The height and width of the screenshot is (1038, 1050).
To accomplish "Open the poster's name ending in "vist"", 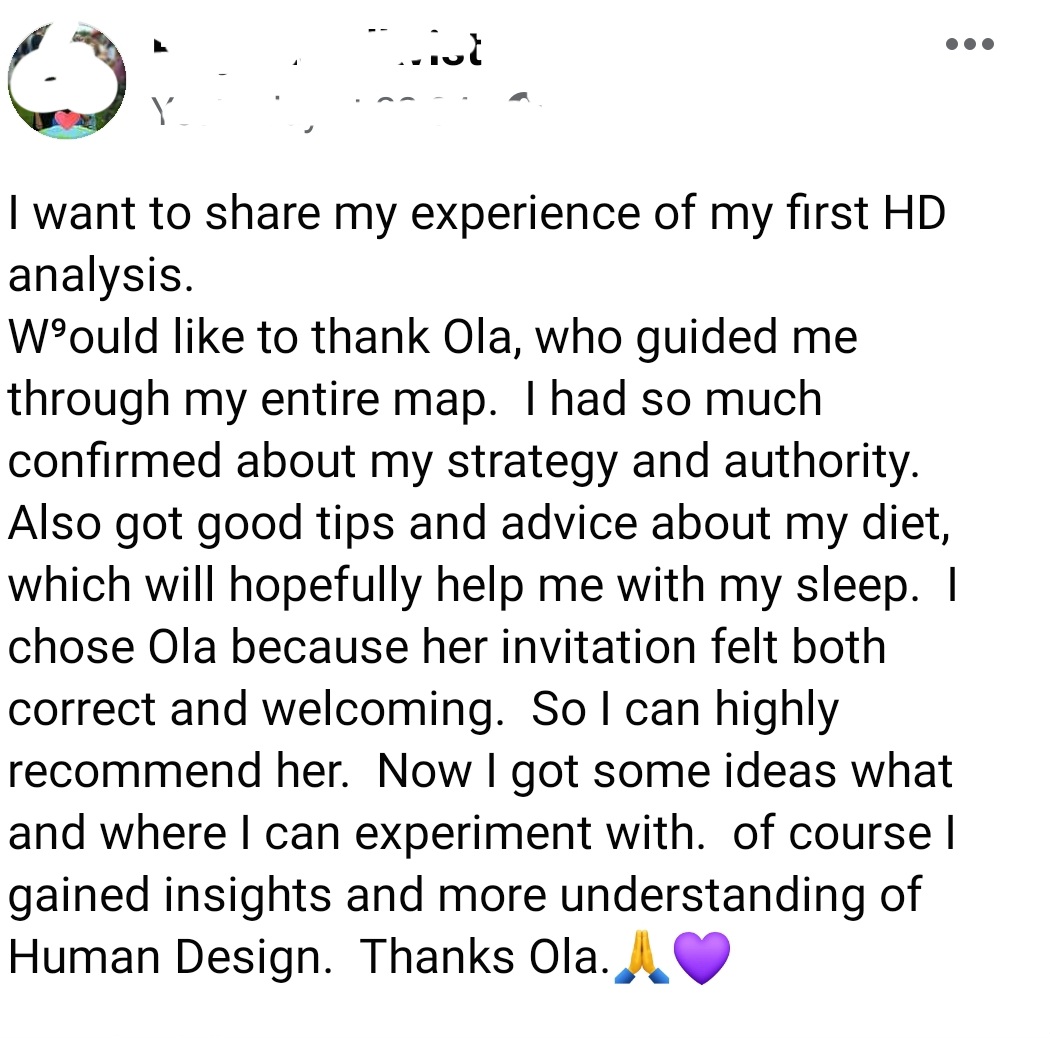I will 318,48.
